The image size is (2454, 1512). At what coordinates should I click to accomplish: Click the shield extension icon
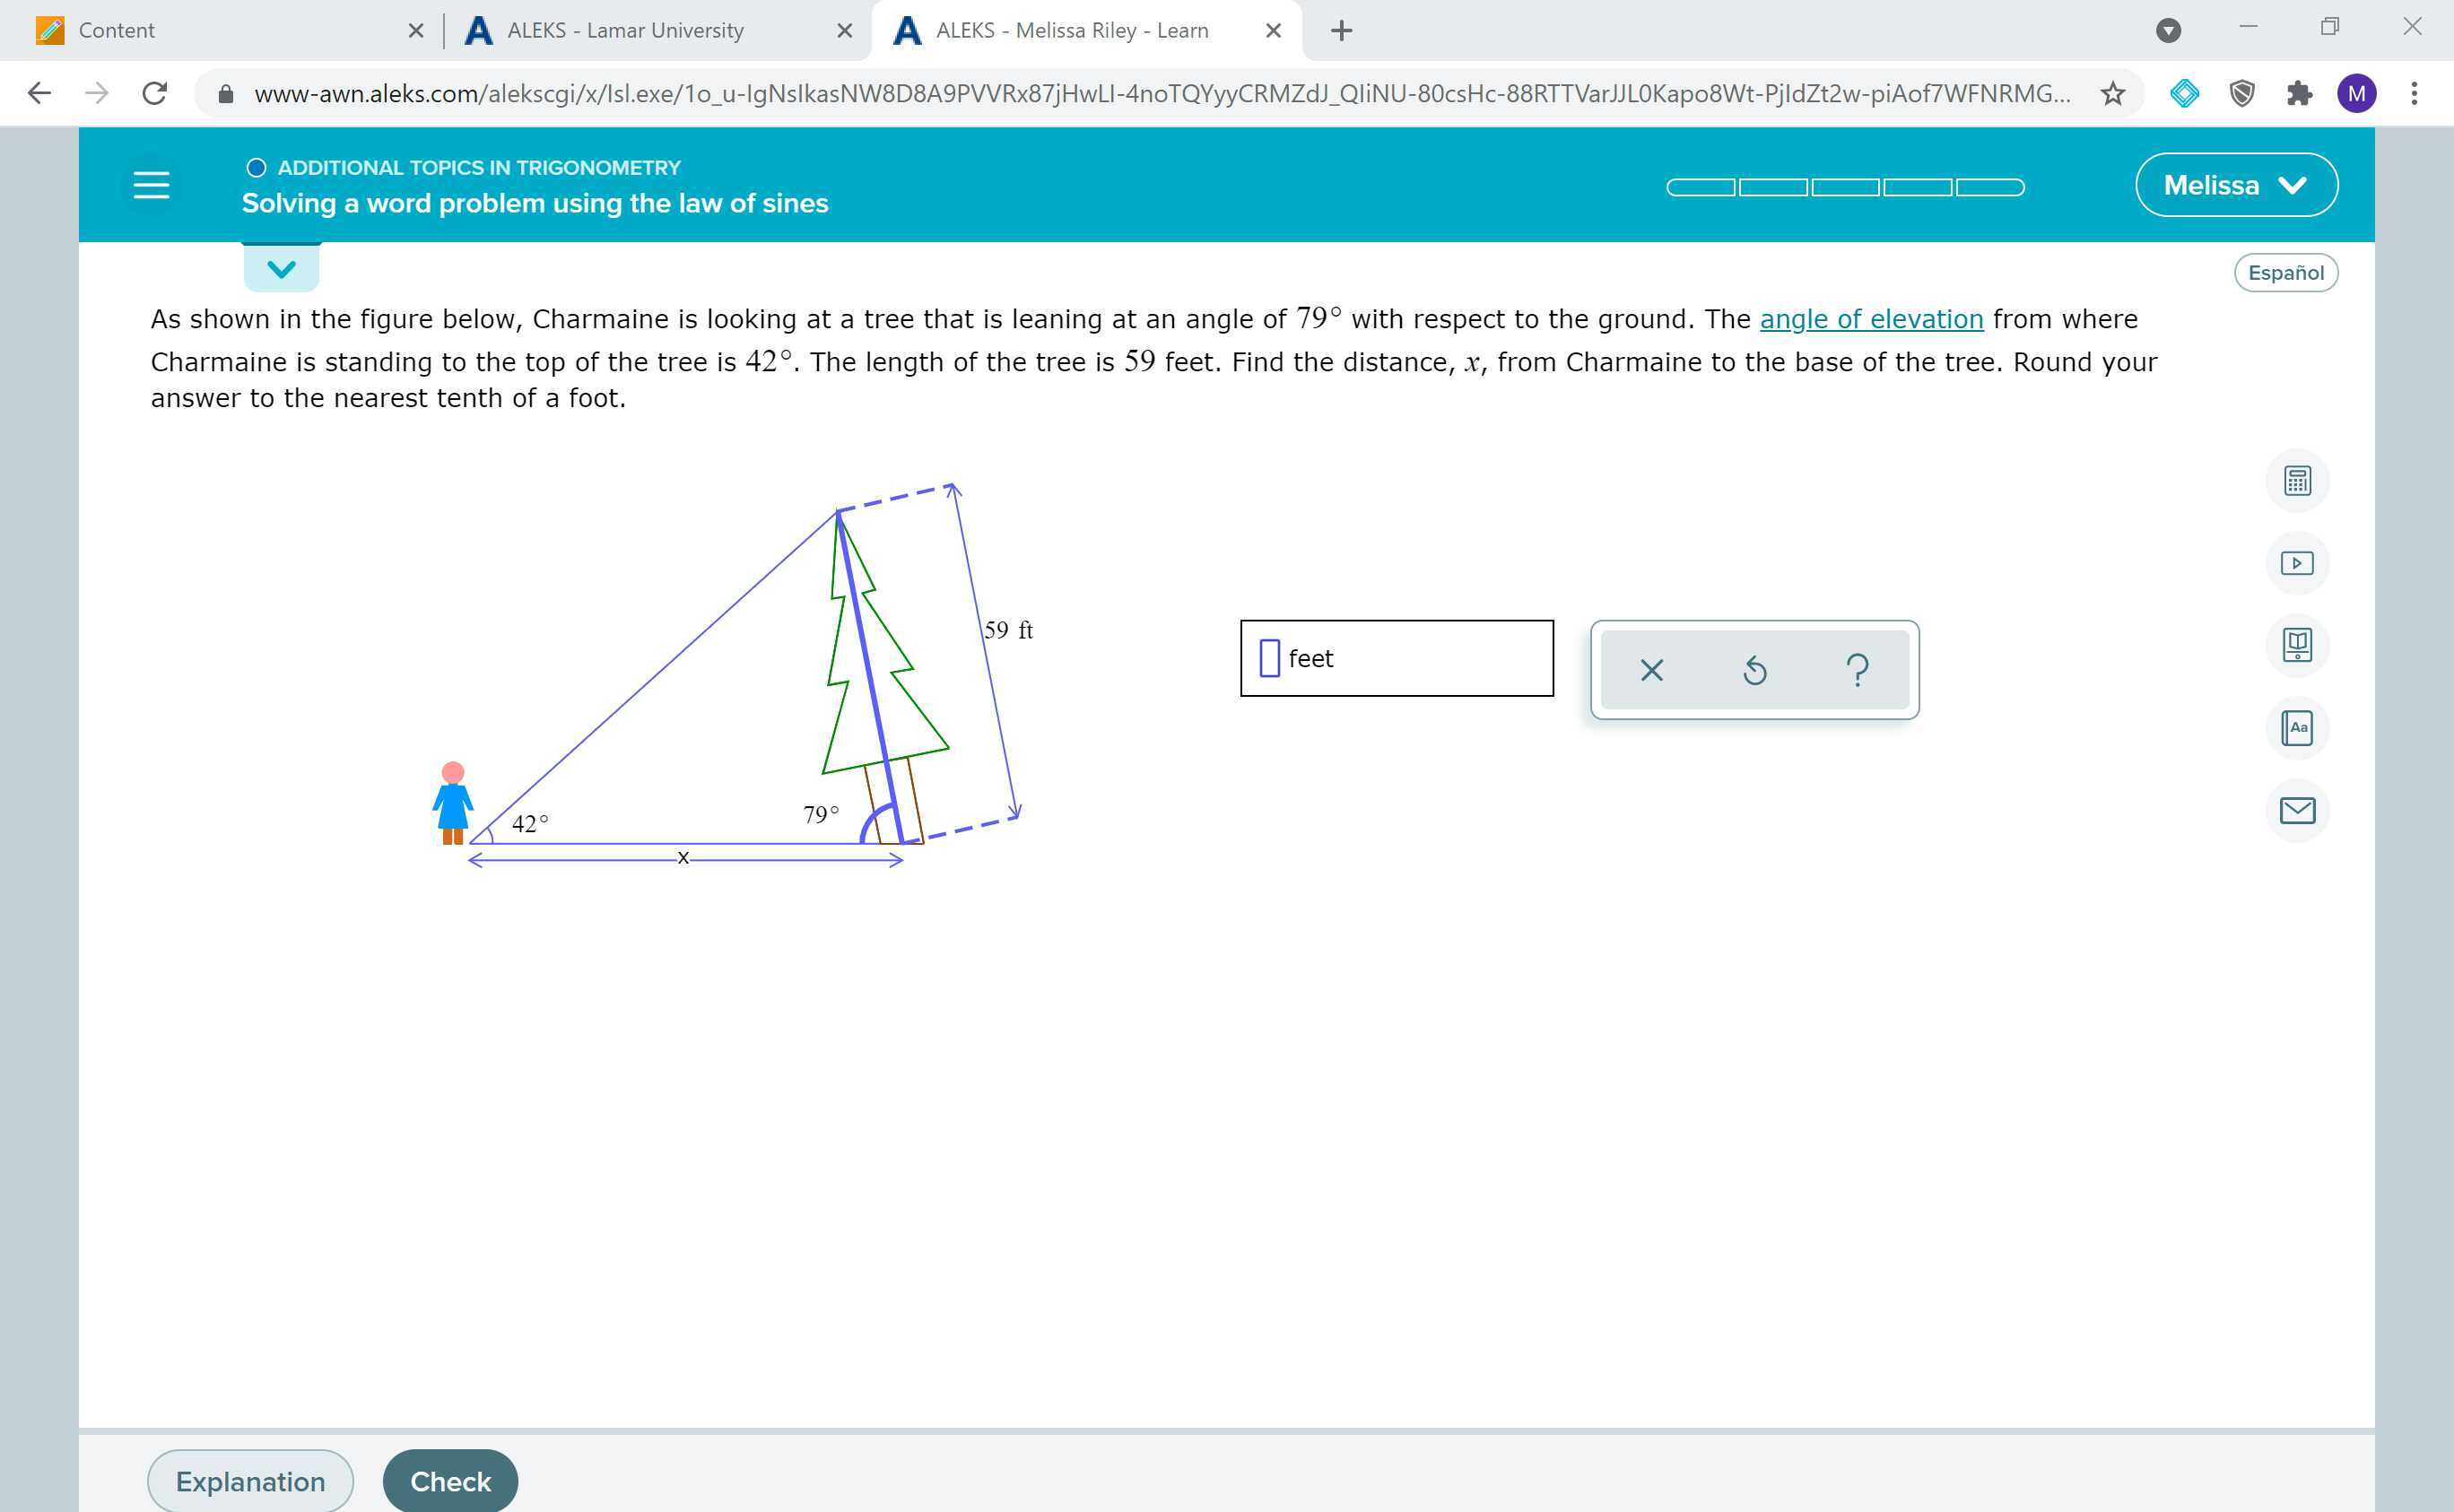2242,94
